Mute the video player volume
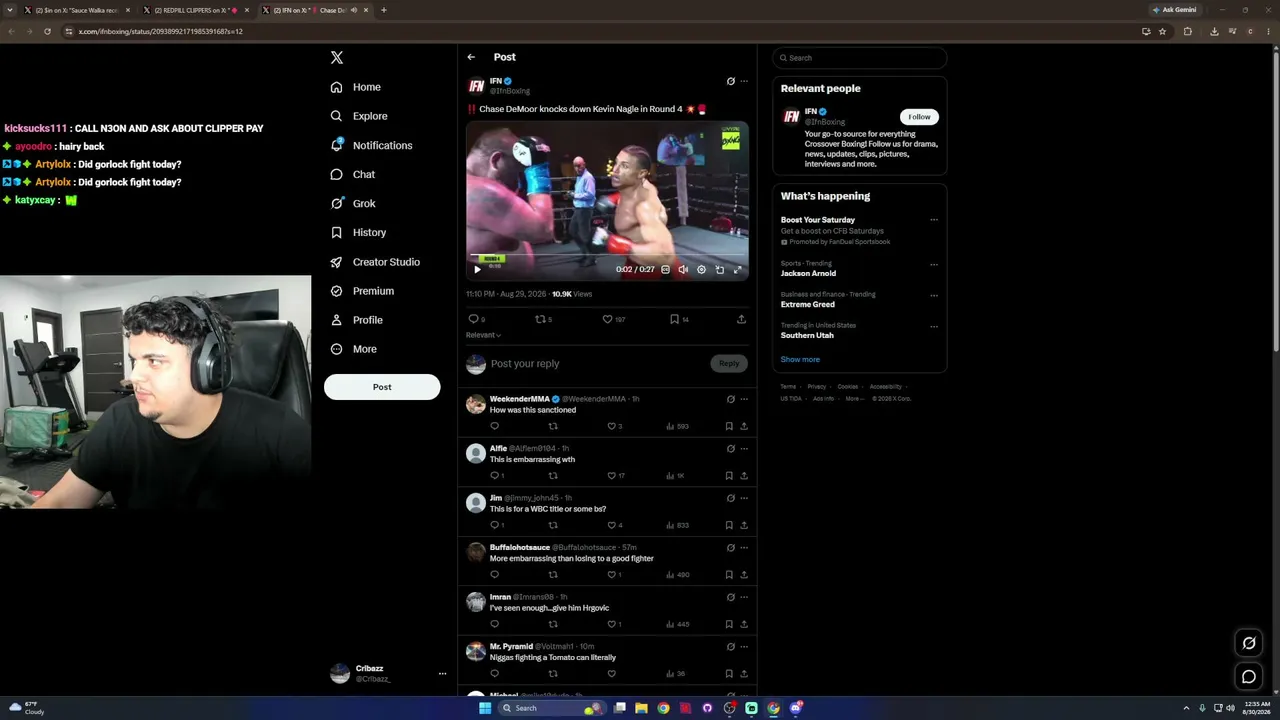 coord(683,269)
